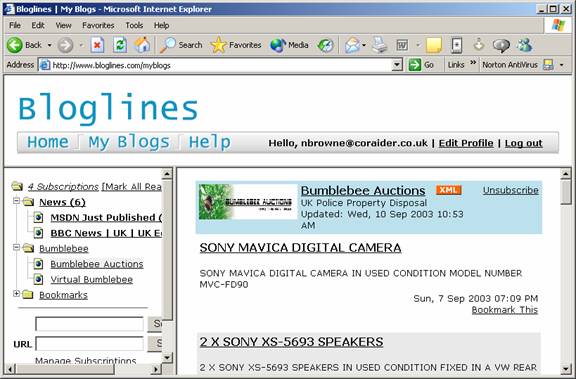
Task: Open the Edit menu
Action: (x=38, y=25)
